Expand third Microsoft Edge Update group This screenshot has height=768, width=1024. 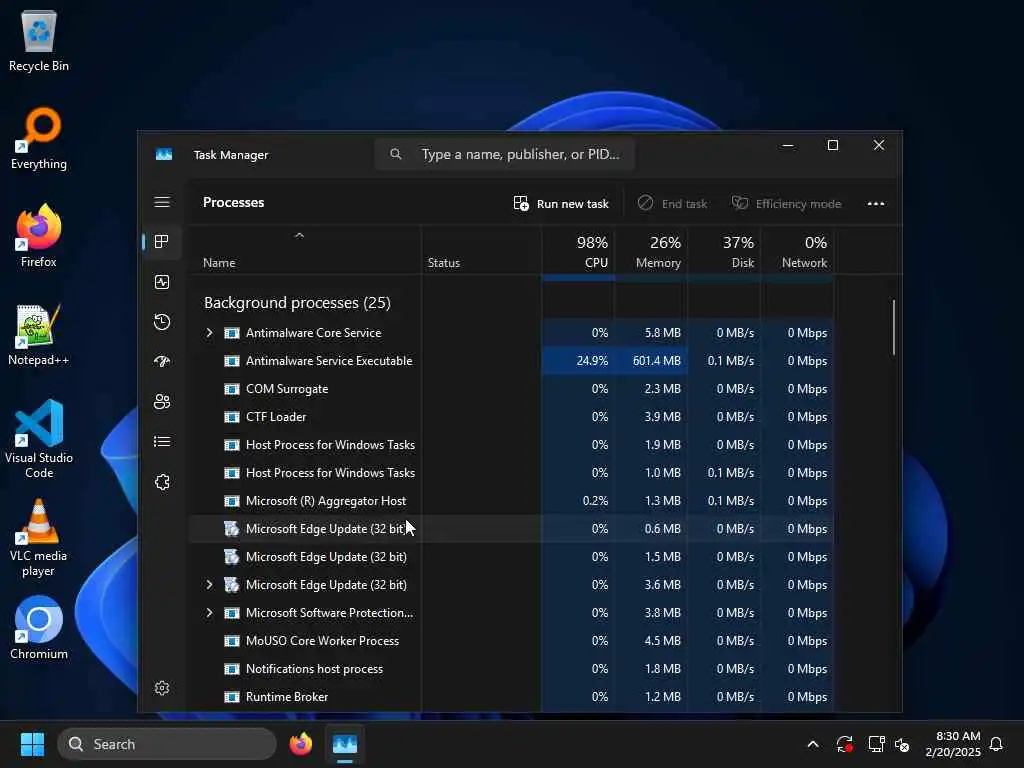tap(209, 584)
